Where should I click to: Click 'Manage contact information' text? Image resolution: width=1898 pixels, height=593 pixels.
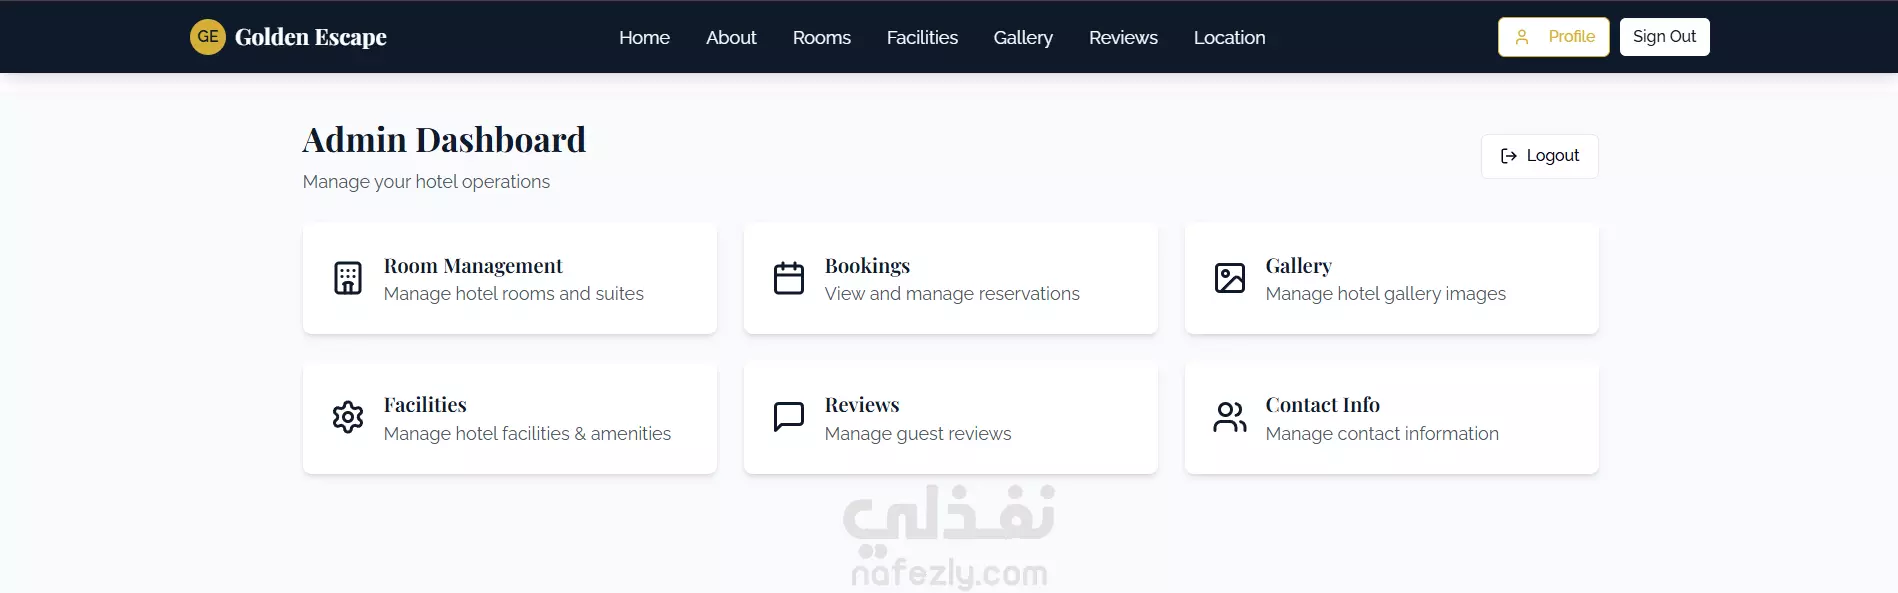[1382, 434]
